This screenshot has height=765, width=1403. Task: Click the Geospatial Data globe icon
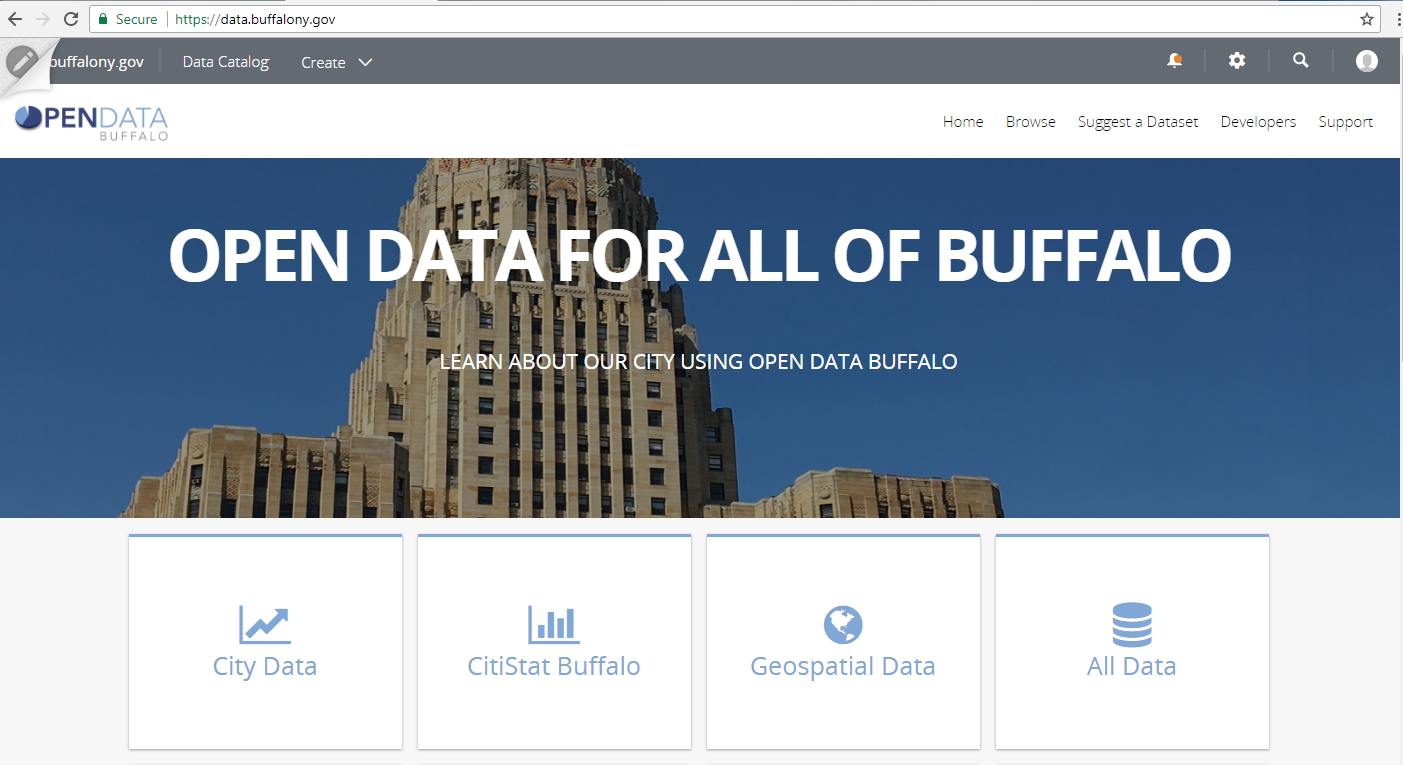[x=843, y=625]
